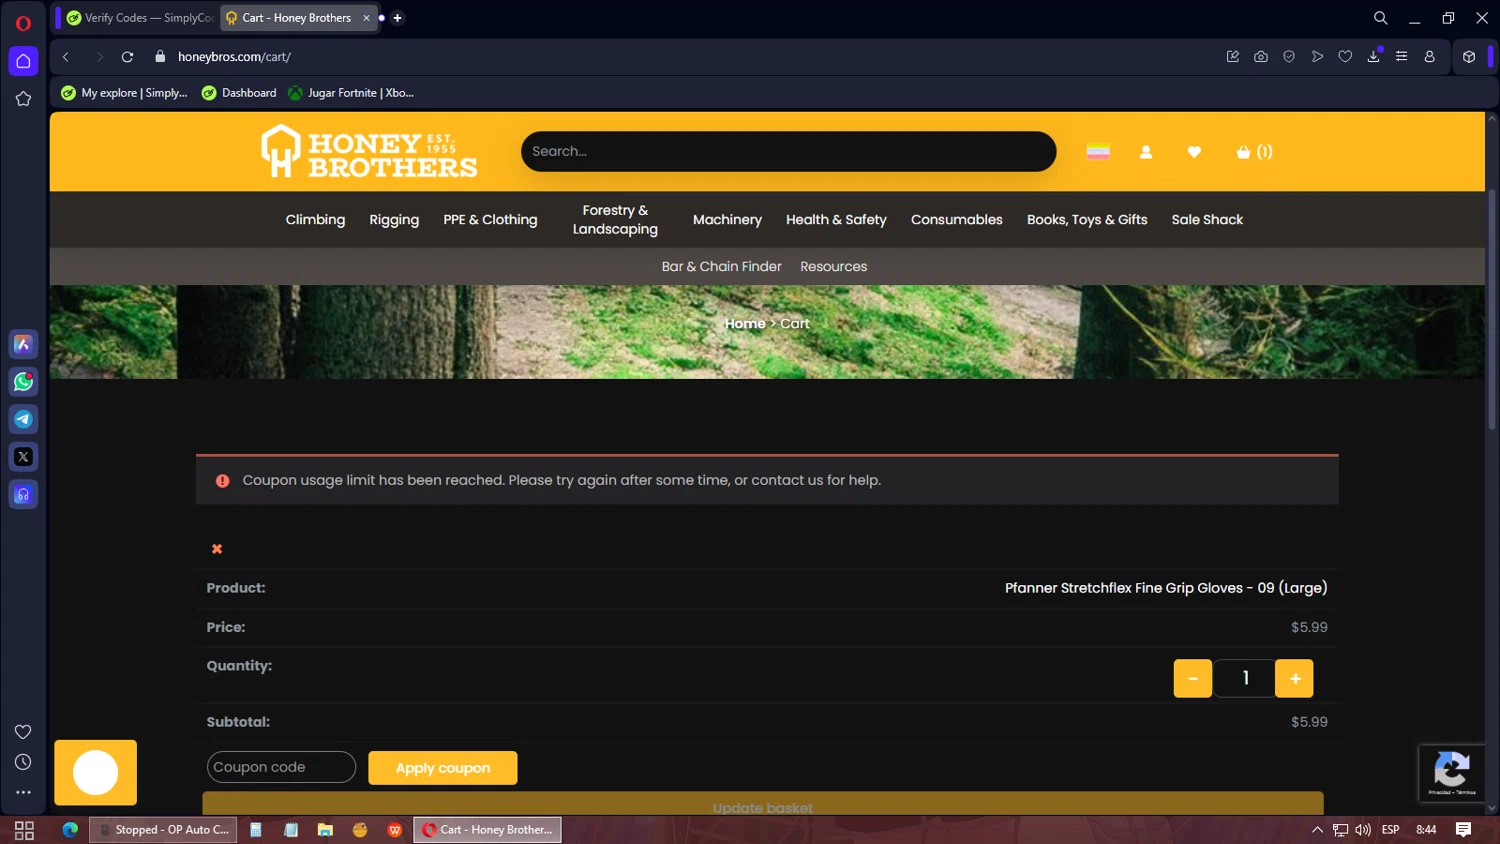This screenshot has width=1500, height=844.
Task: Reload the honeybros cart page
Action: click(x=127, y=57)
